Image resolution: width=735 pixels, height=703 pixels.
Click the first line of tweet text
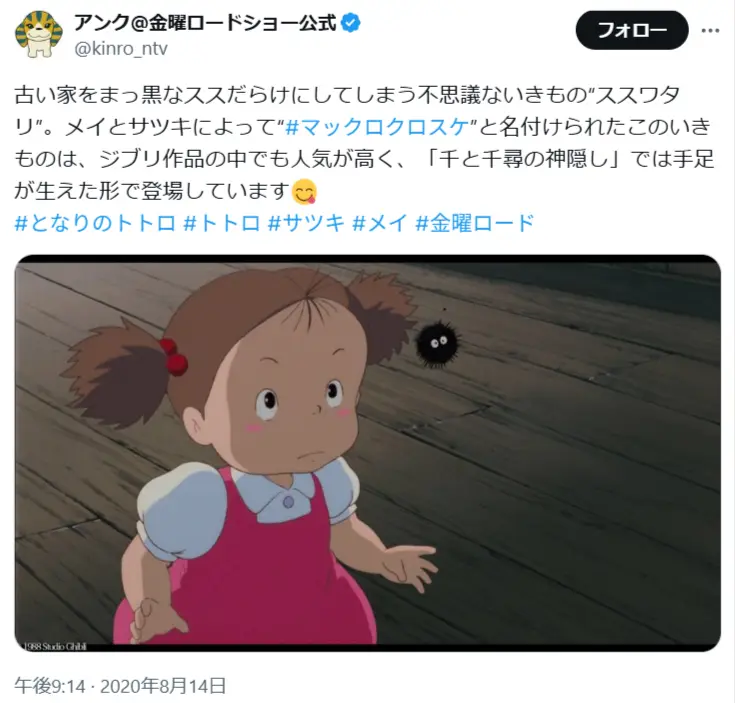tap(347, 96)
